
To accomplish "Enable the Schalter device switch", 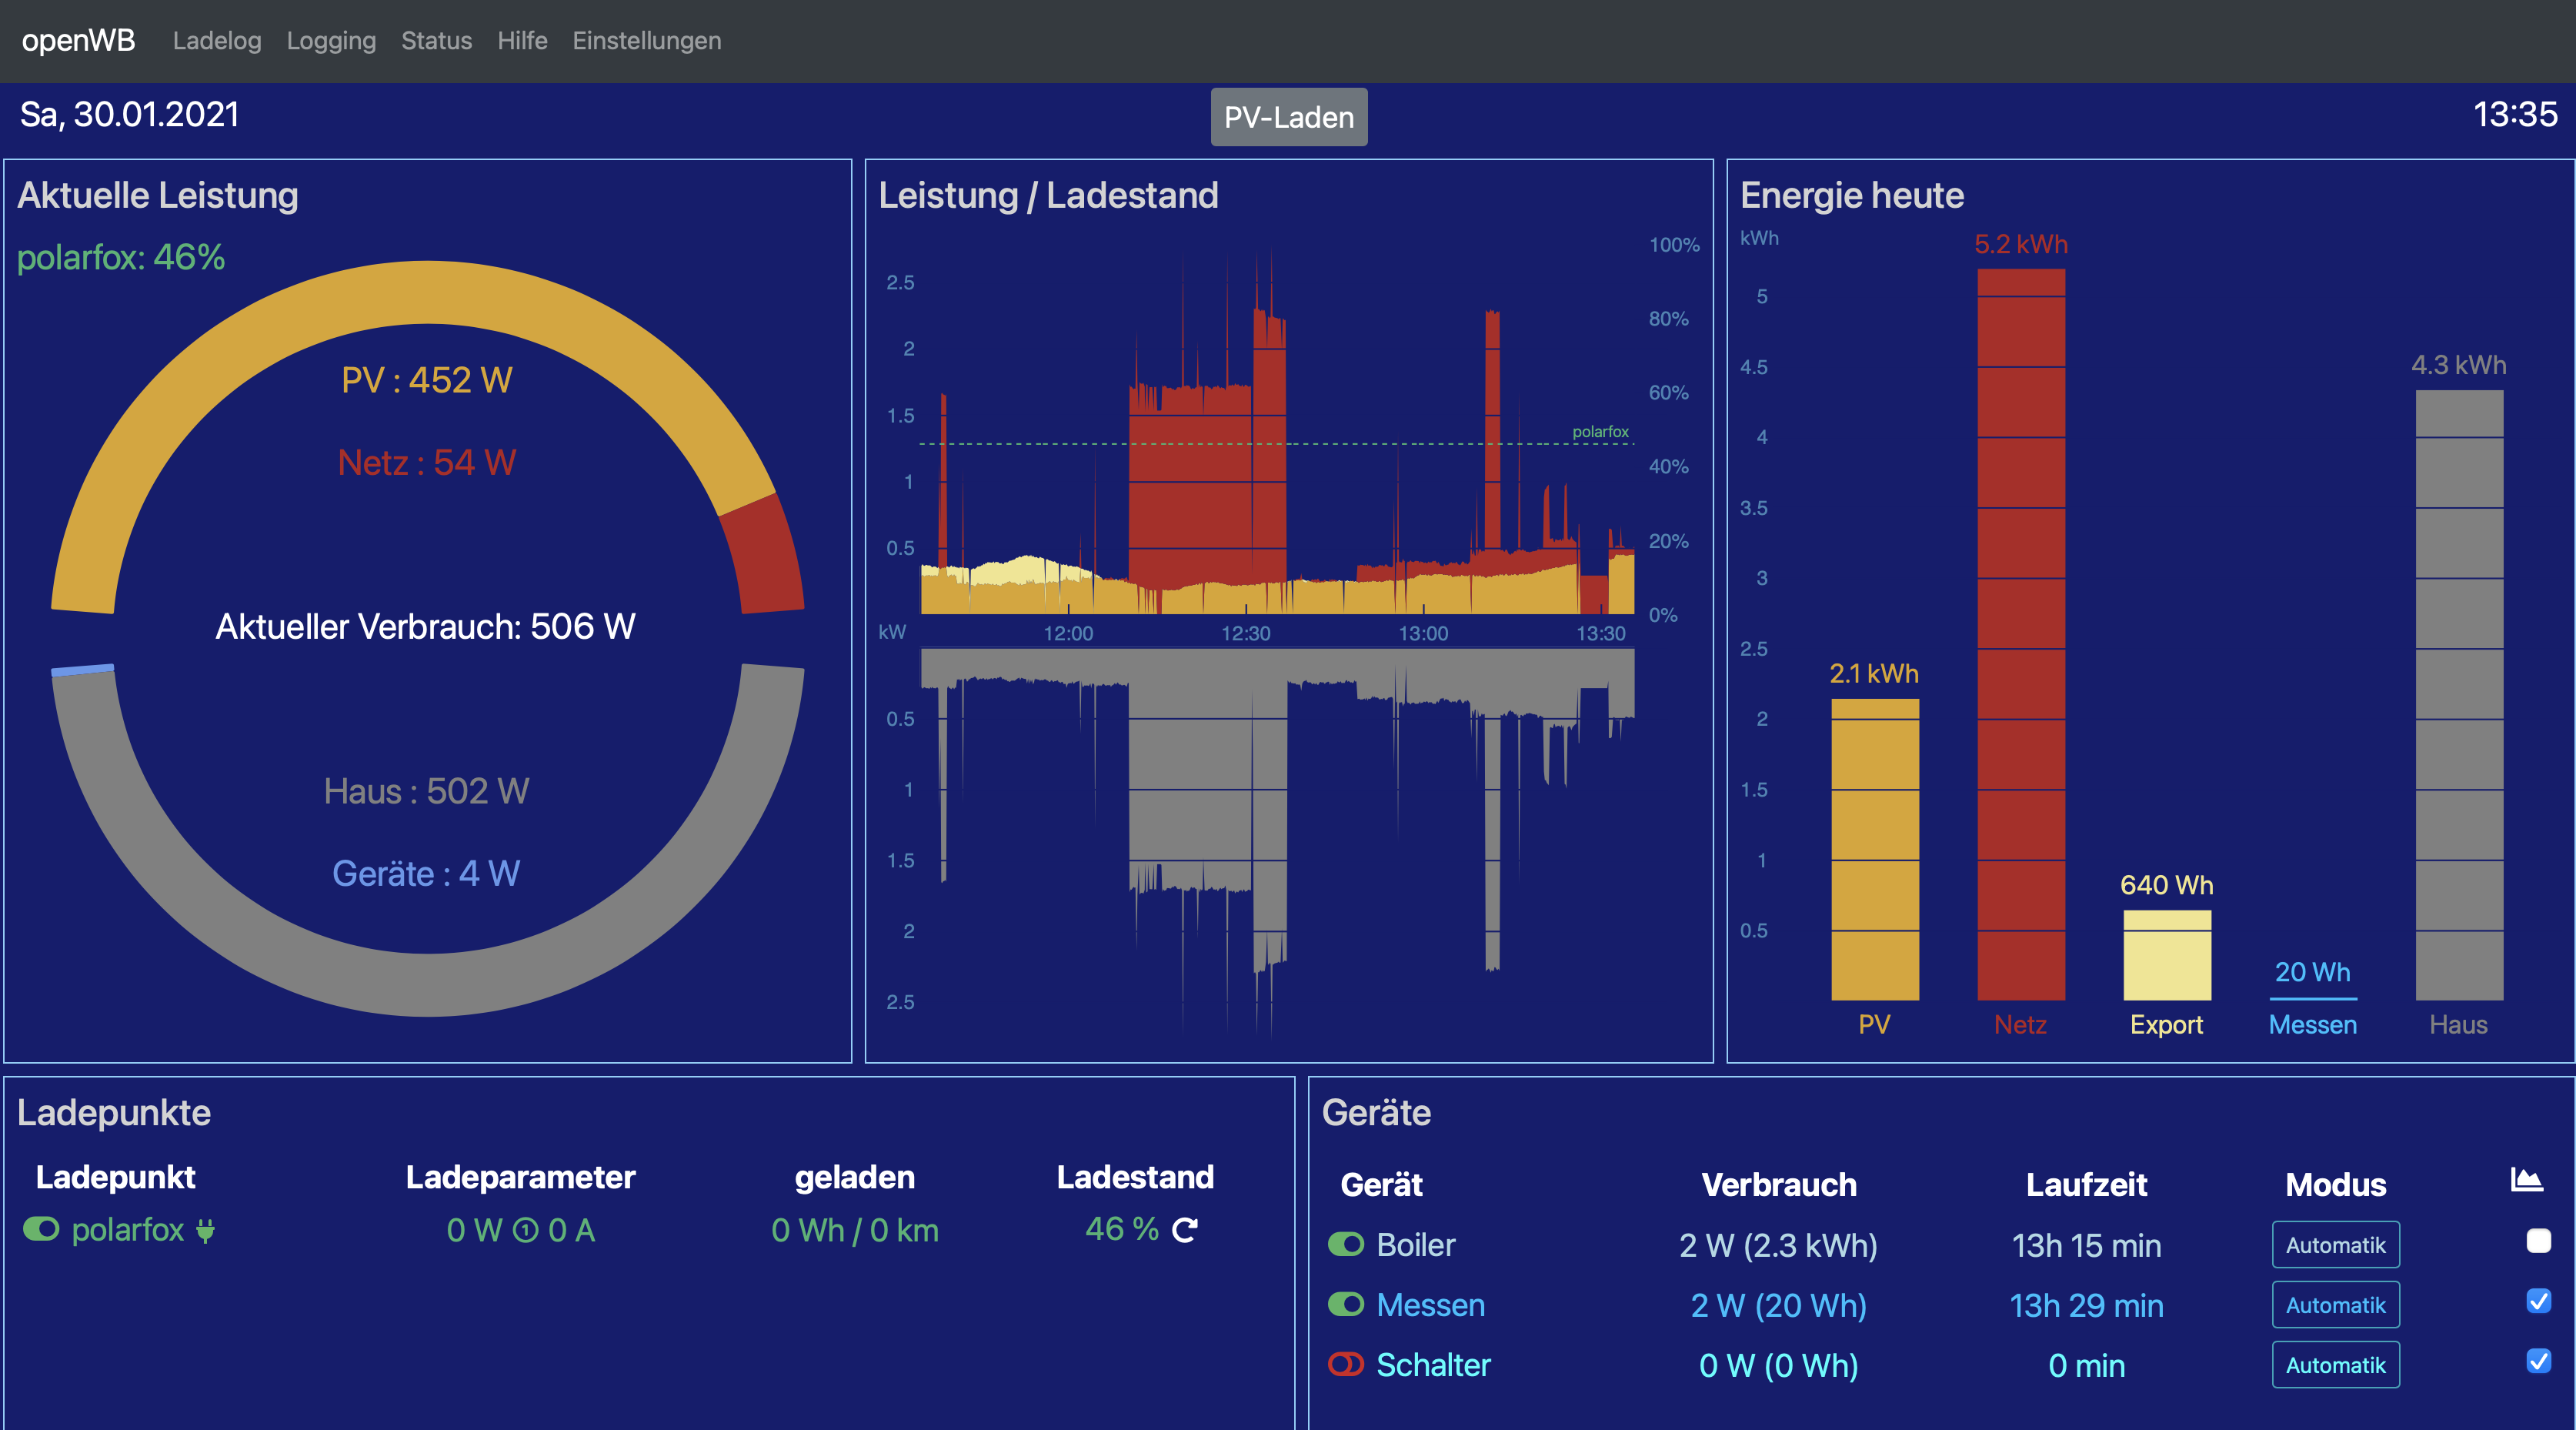I will [x=1346, y=1365].
